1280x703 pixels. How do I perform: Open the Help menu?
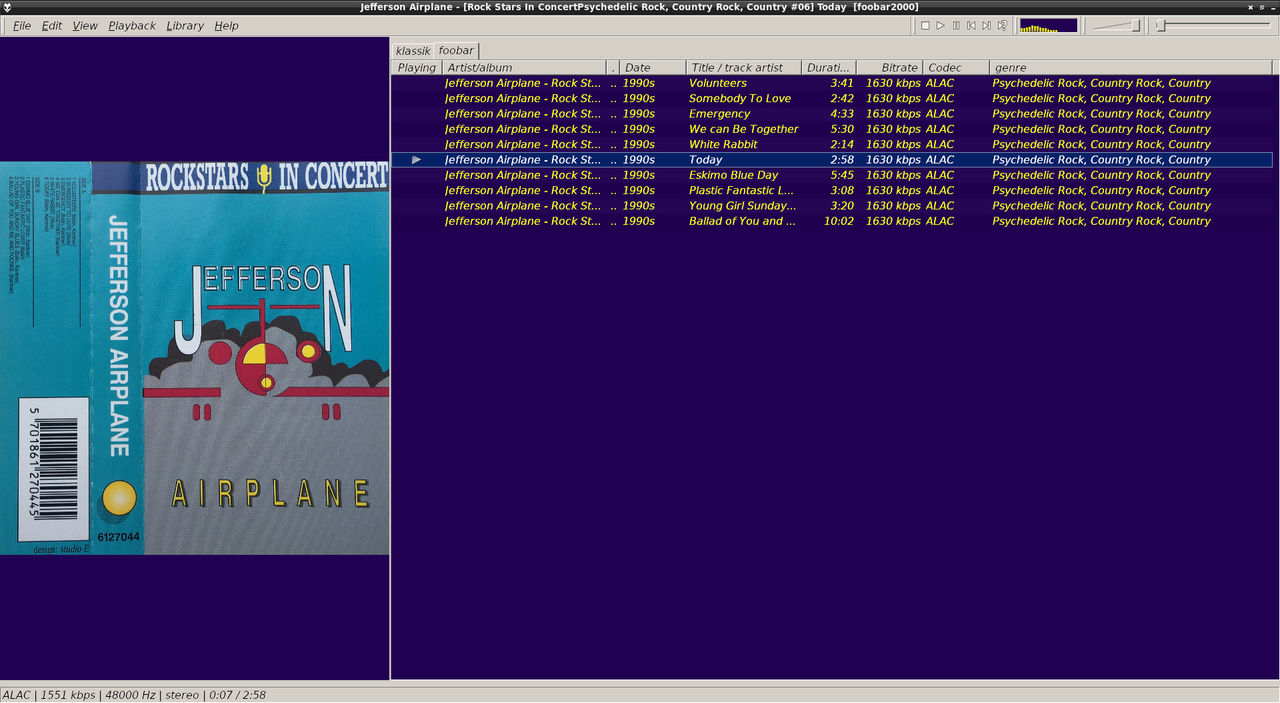(227, 25)
